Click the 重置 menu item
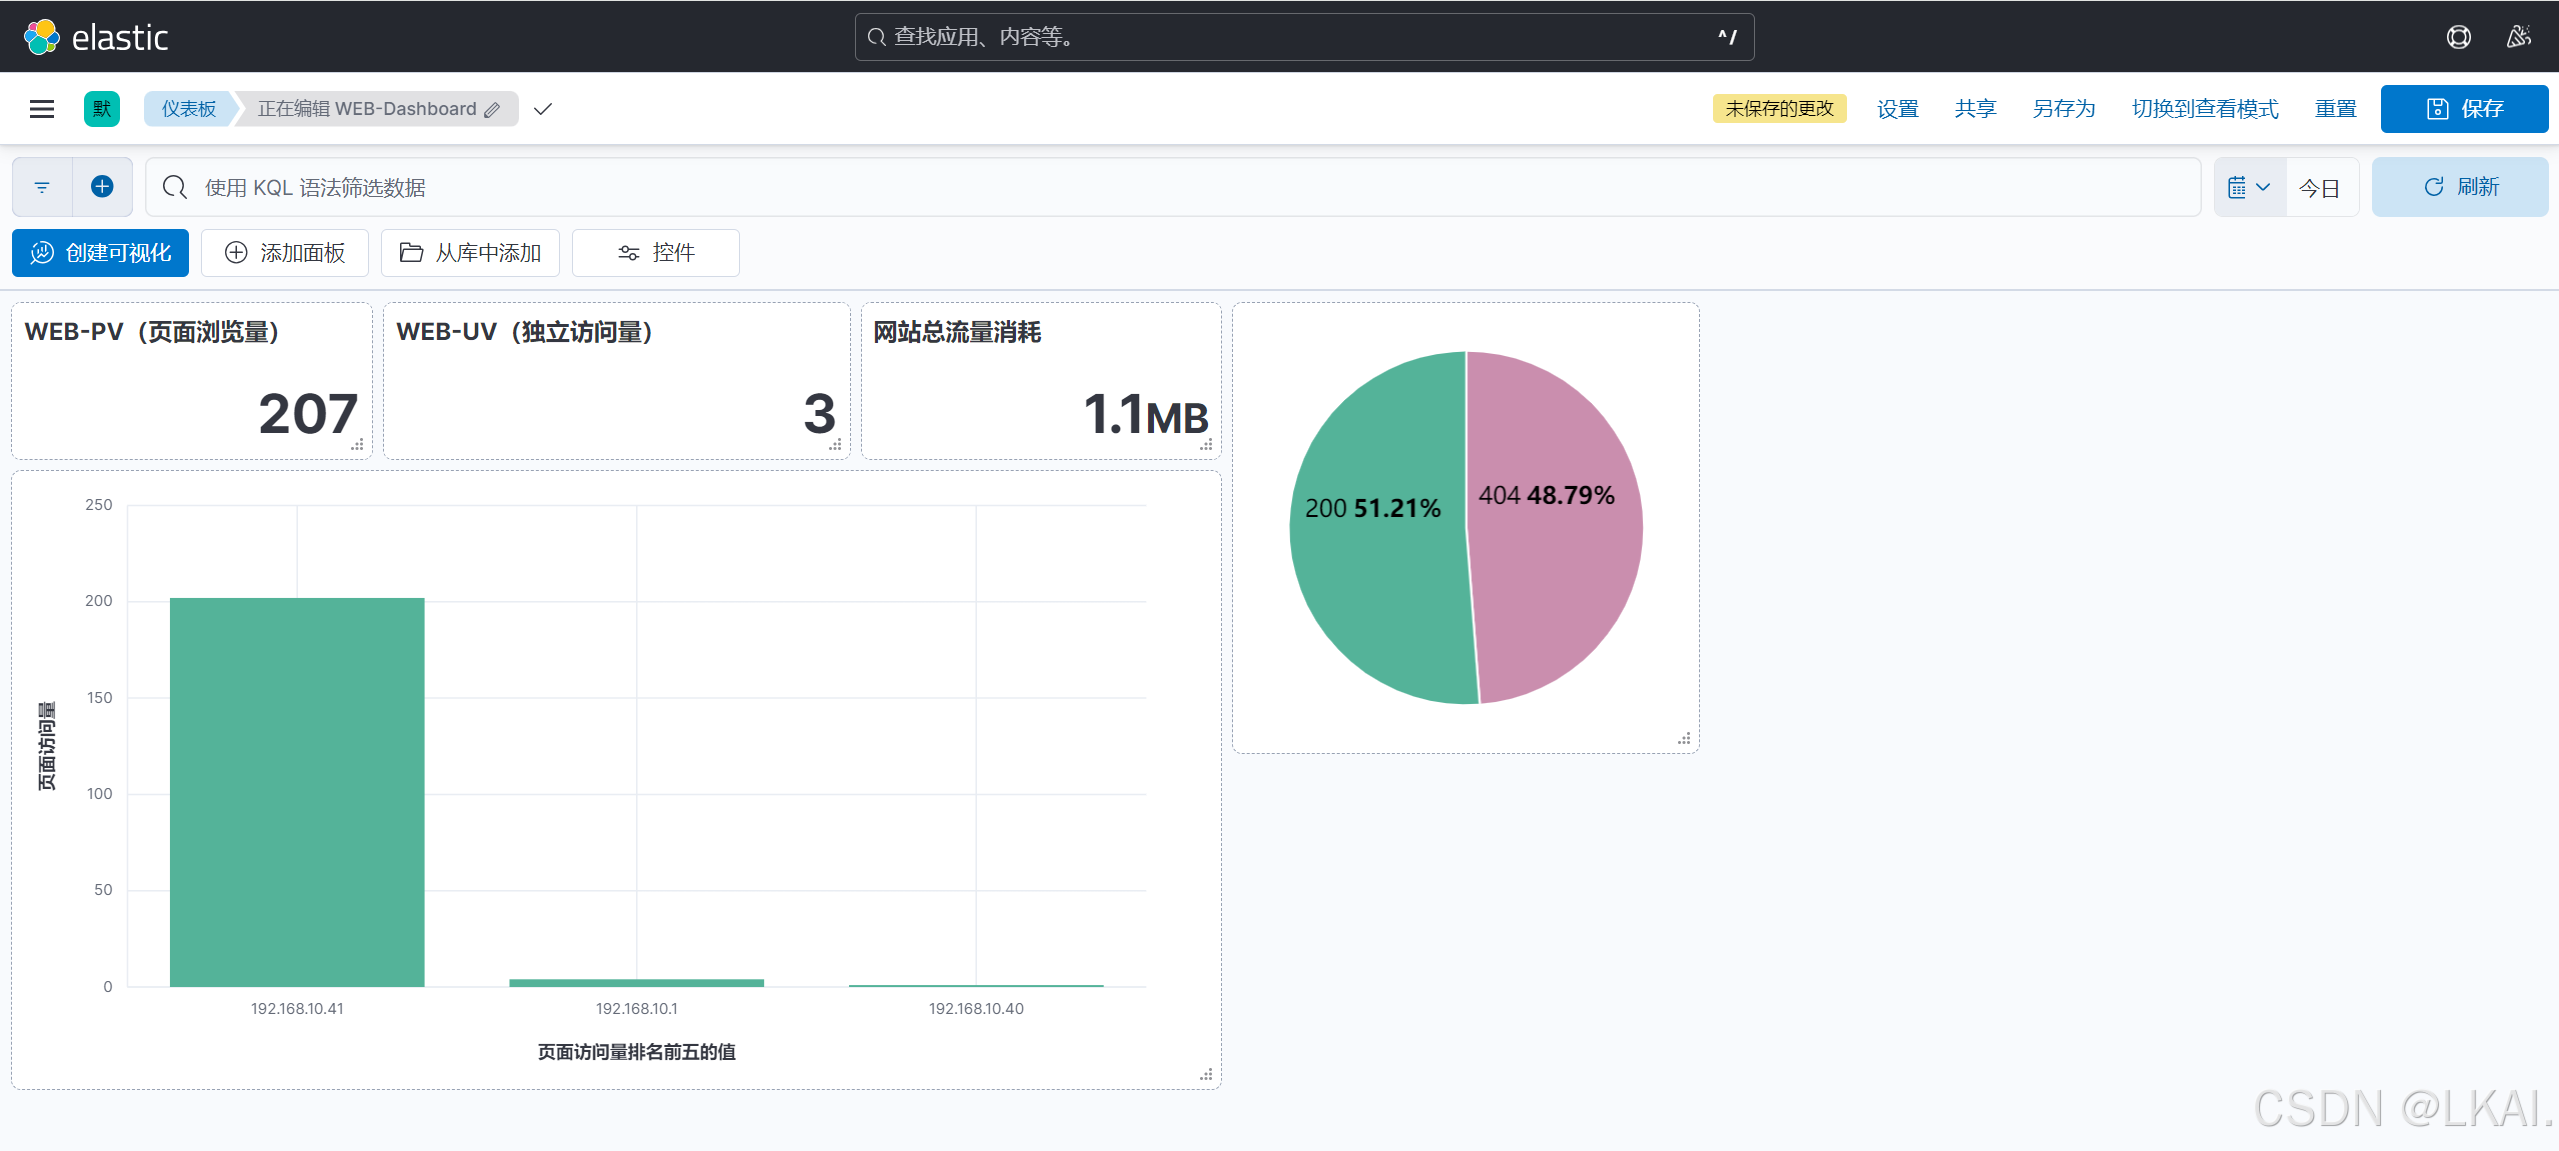Viewport: 2559px width, 1151px height. (x=2335, y=109)
